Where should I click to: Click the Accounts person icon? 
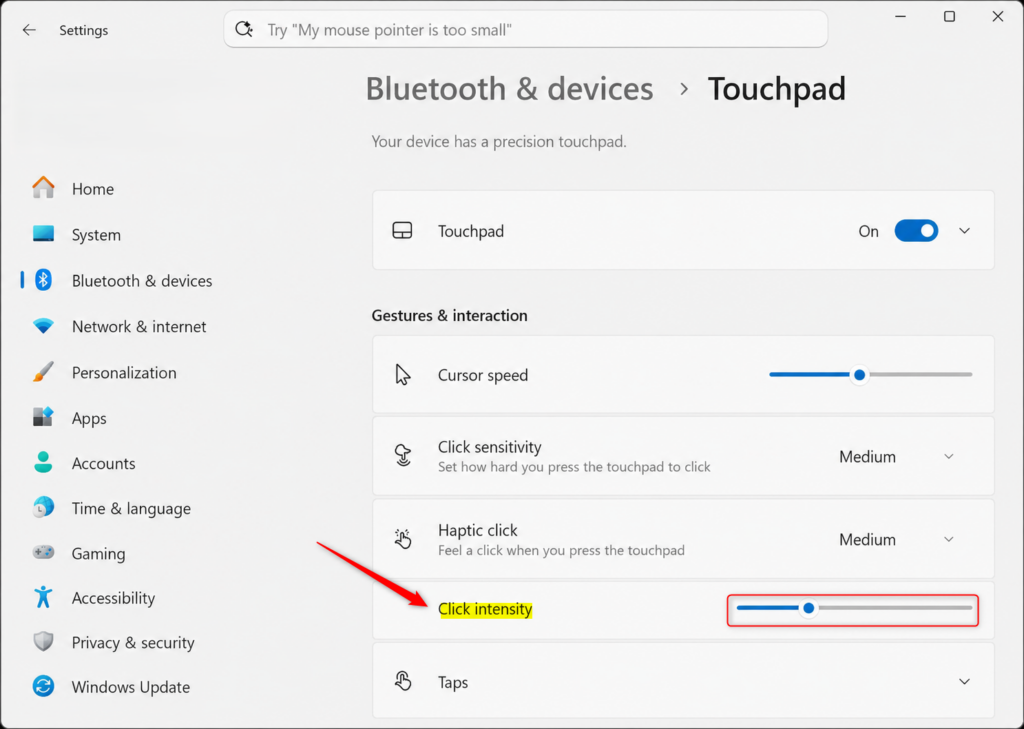[43, 462]
